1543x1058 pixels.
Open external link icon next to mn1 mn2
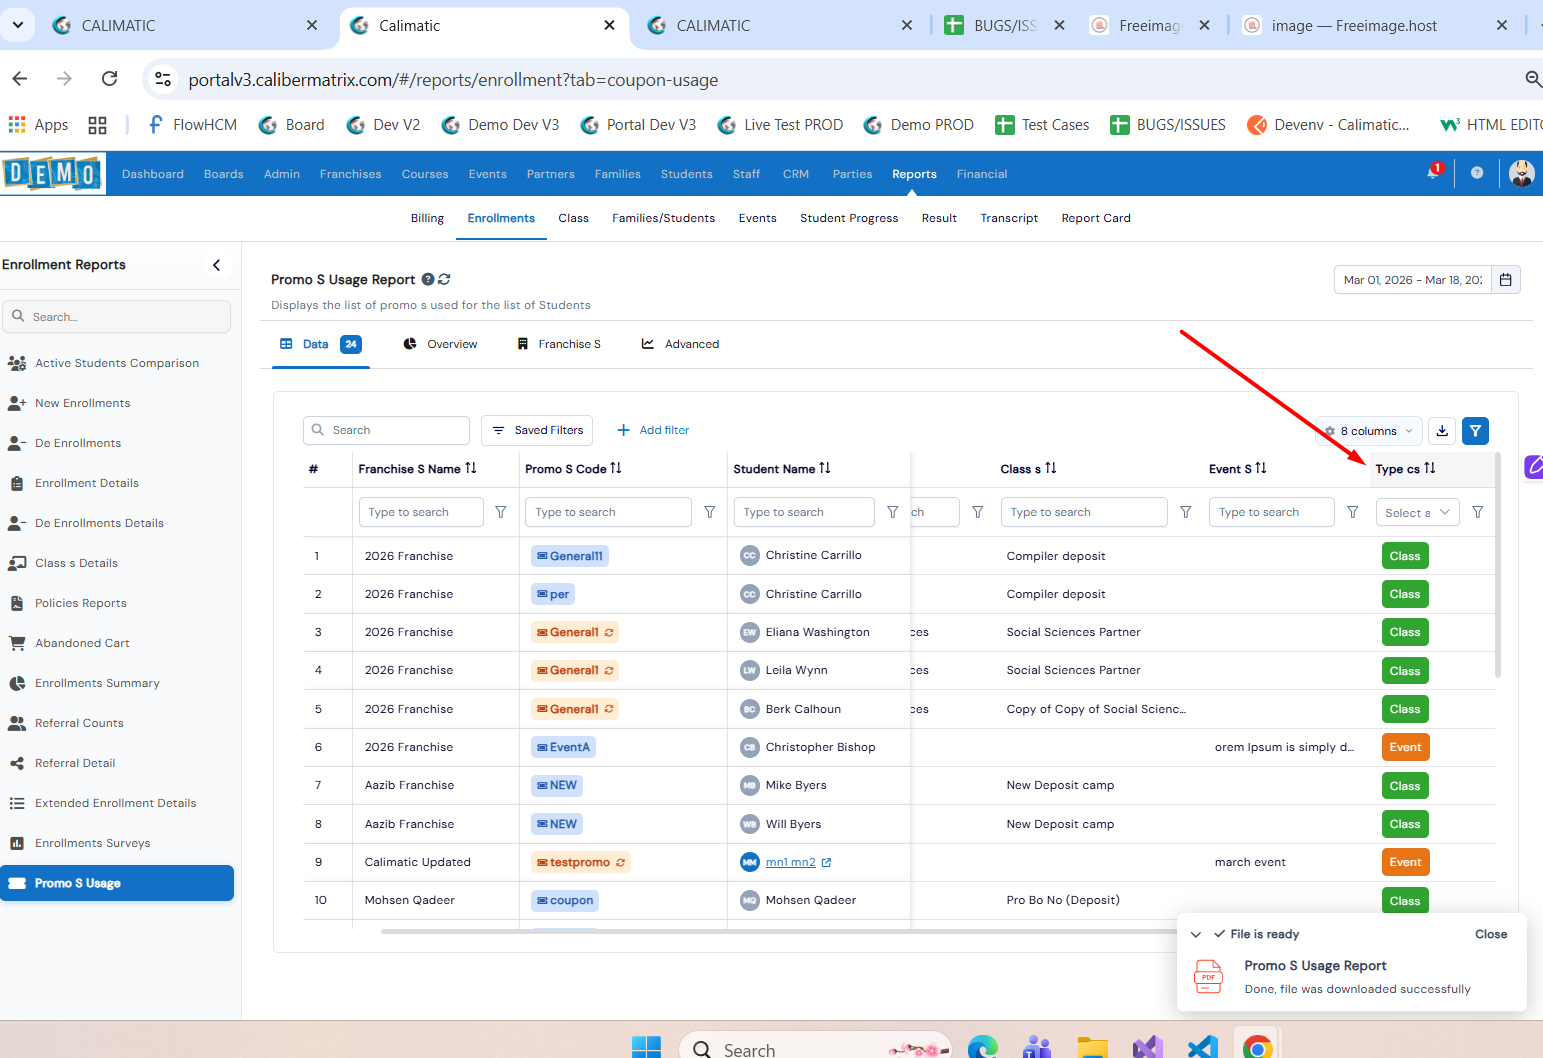tap(827, 862)
